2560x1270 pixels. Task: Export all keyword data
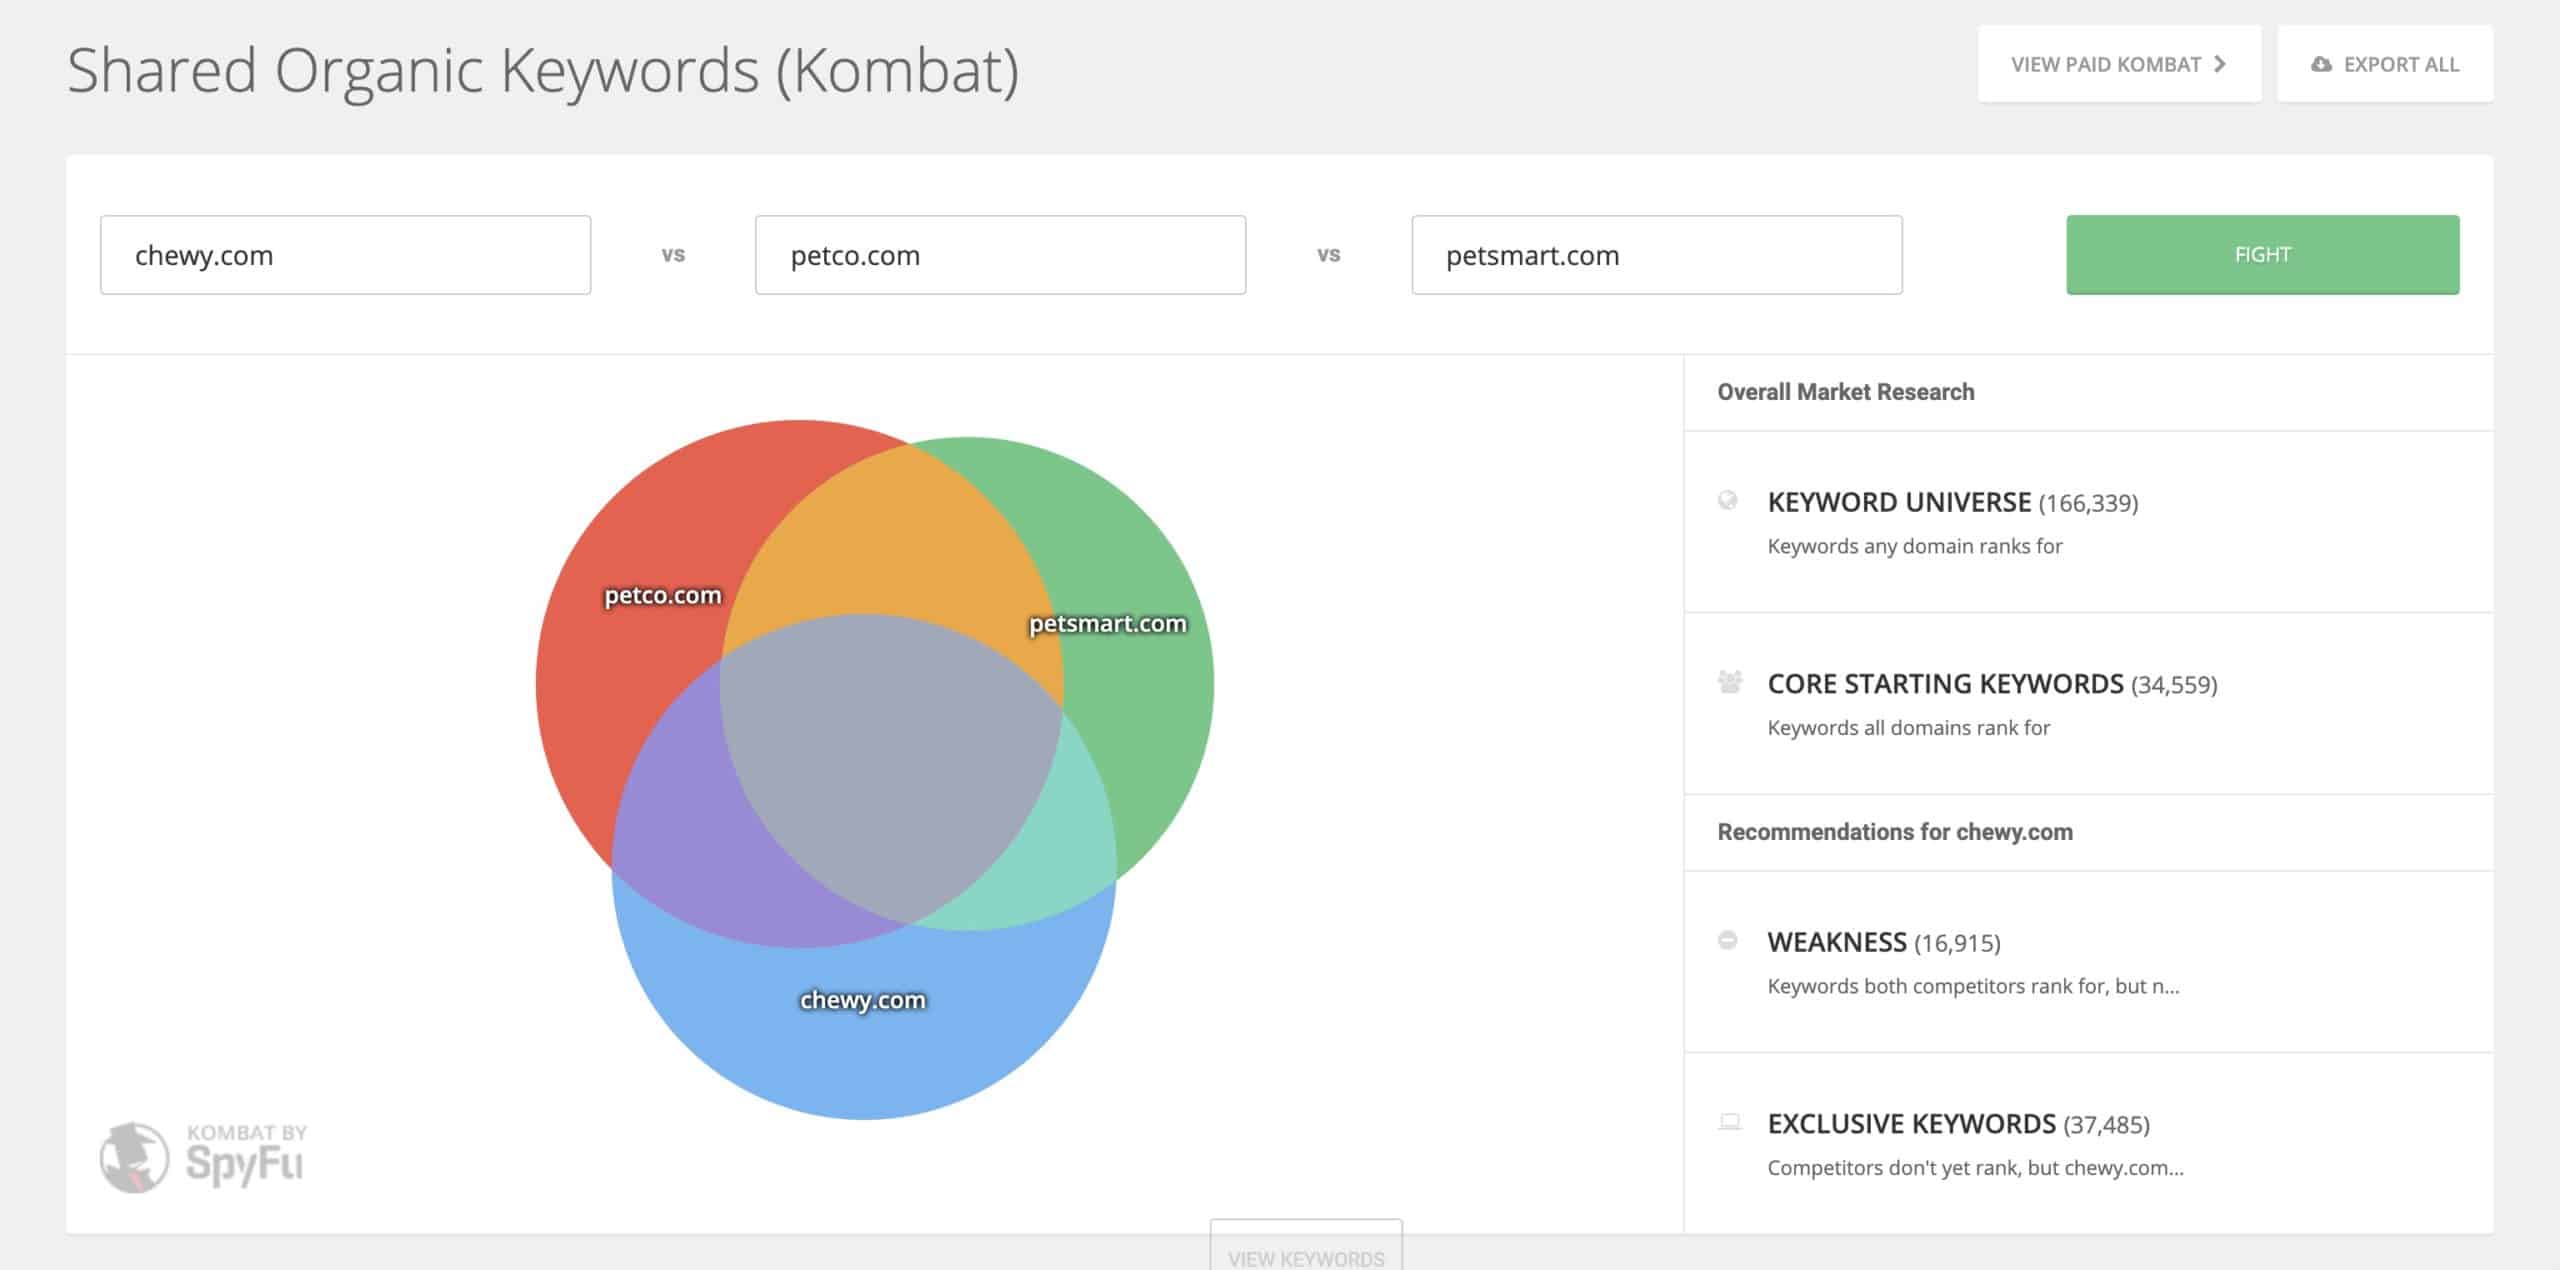click(2385, 64)
